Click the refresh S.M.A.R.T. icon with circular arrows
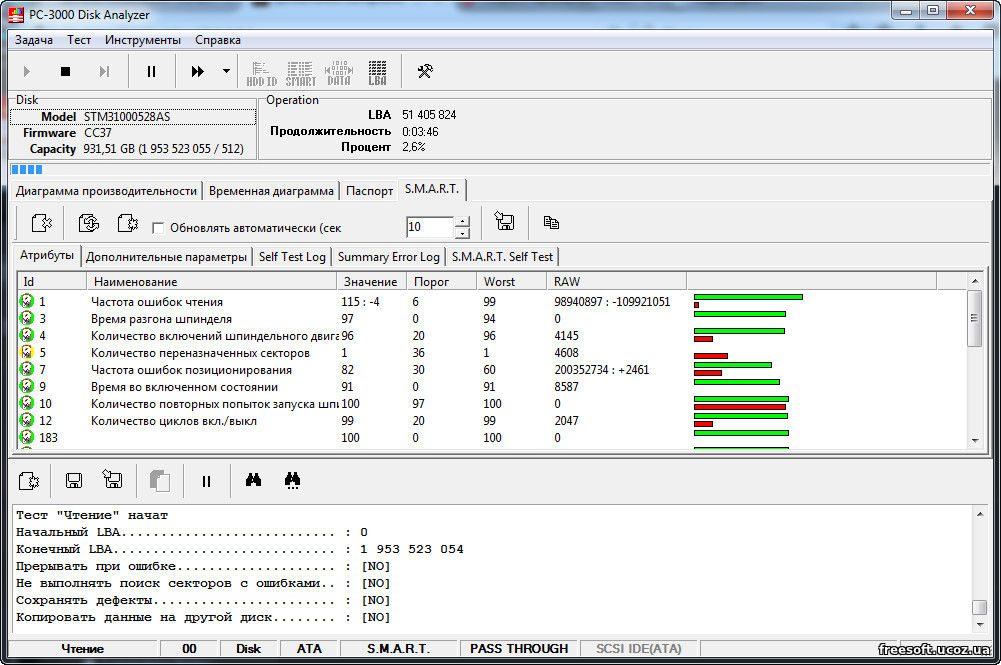 click(89, 223)
